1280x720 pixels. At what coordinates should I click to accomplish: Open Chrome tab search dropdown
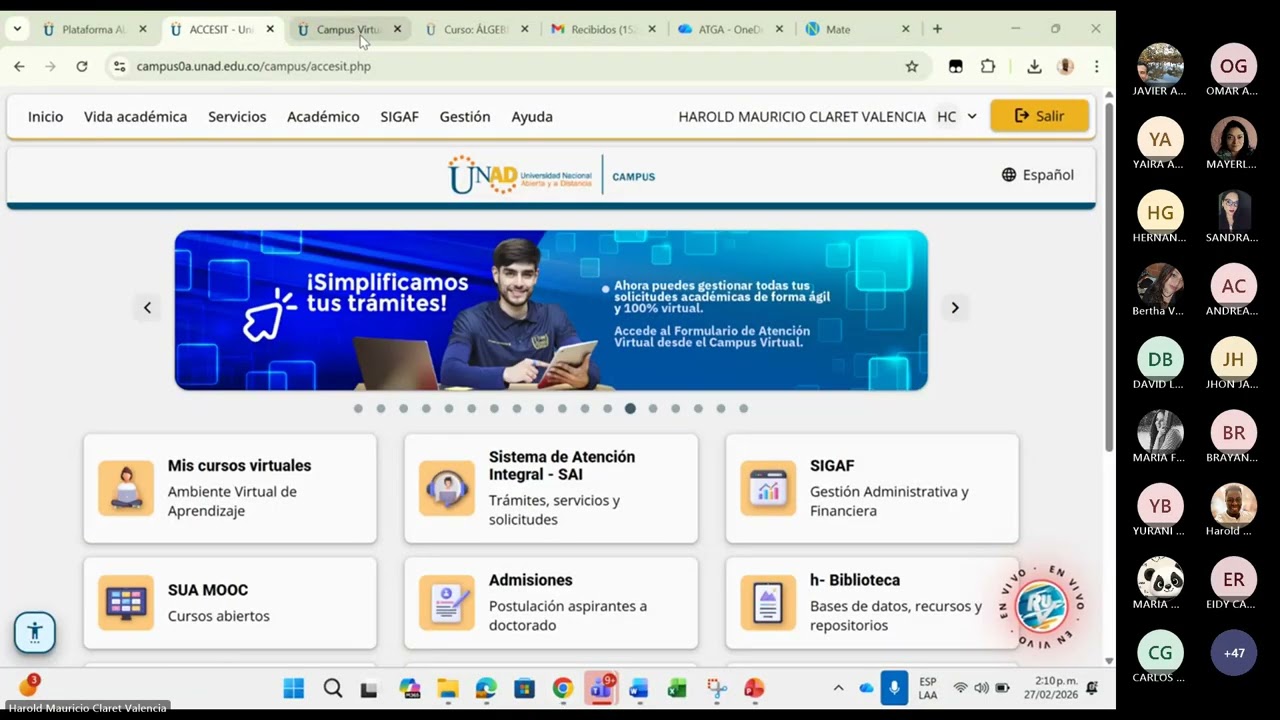[x=17, y=29]
